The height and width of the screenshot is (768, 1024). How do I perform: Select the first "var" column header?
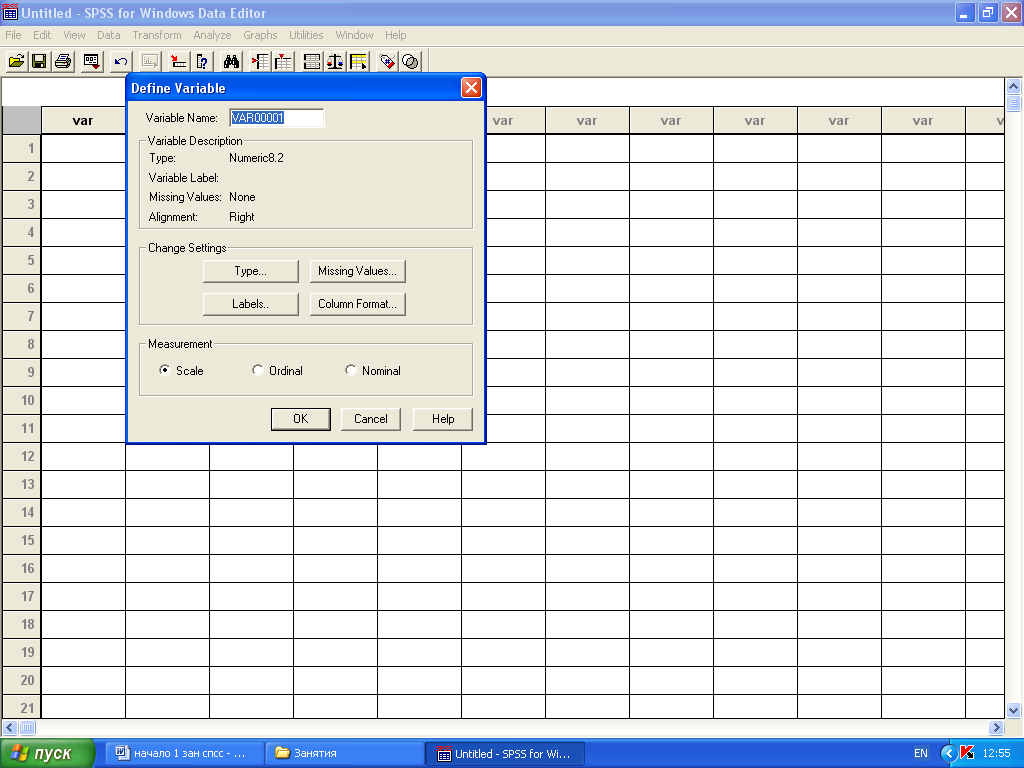pos(83,120)
